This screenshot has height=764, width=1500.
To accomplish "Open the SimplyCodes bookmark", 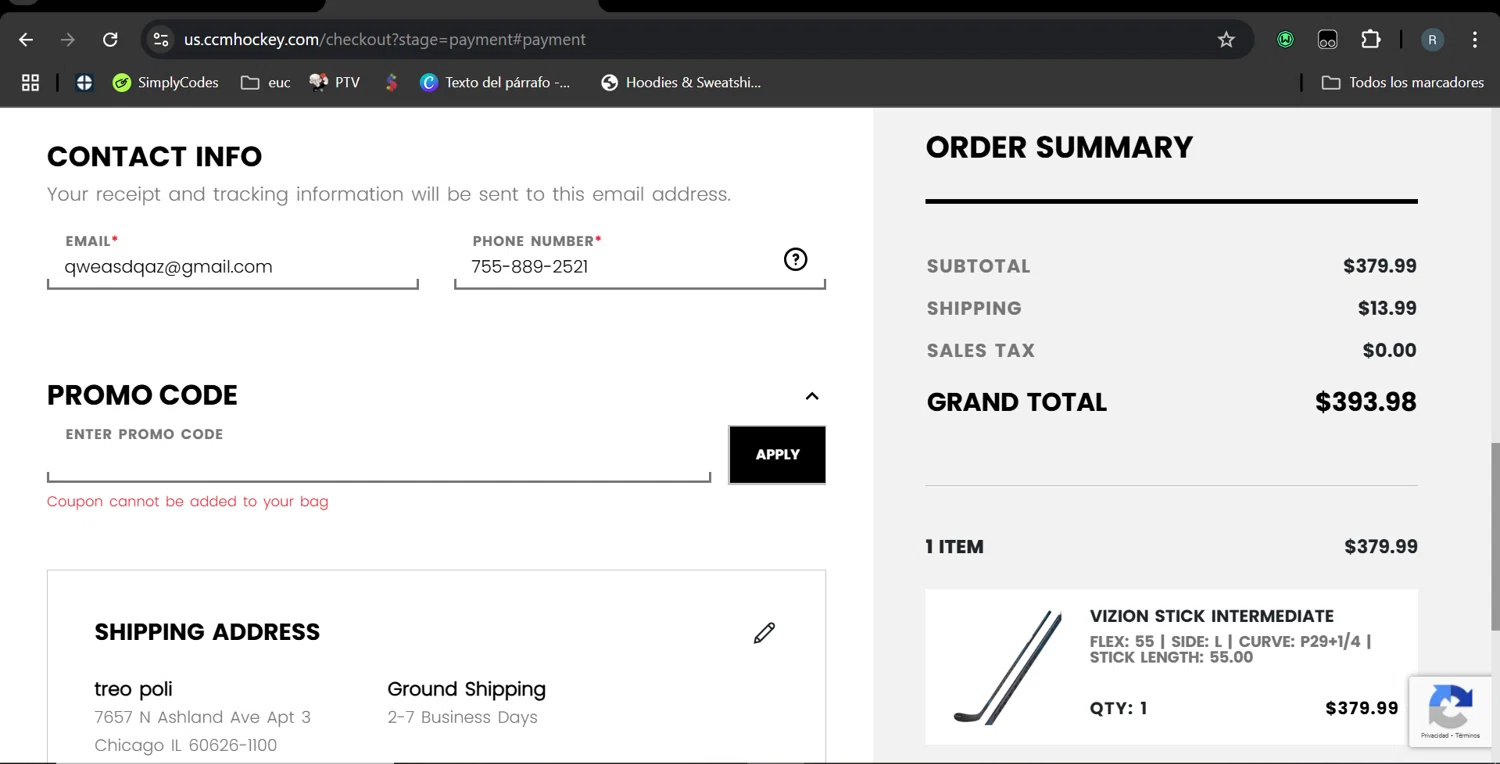I will tap(166, 83).
